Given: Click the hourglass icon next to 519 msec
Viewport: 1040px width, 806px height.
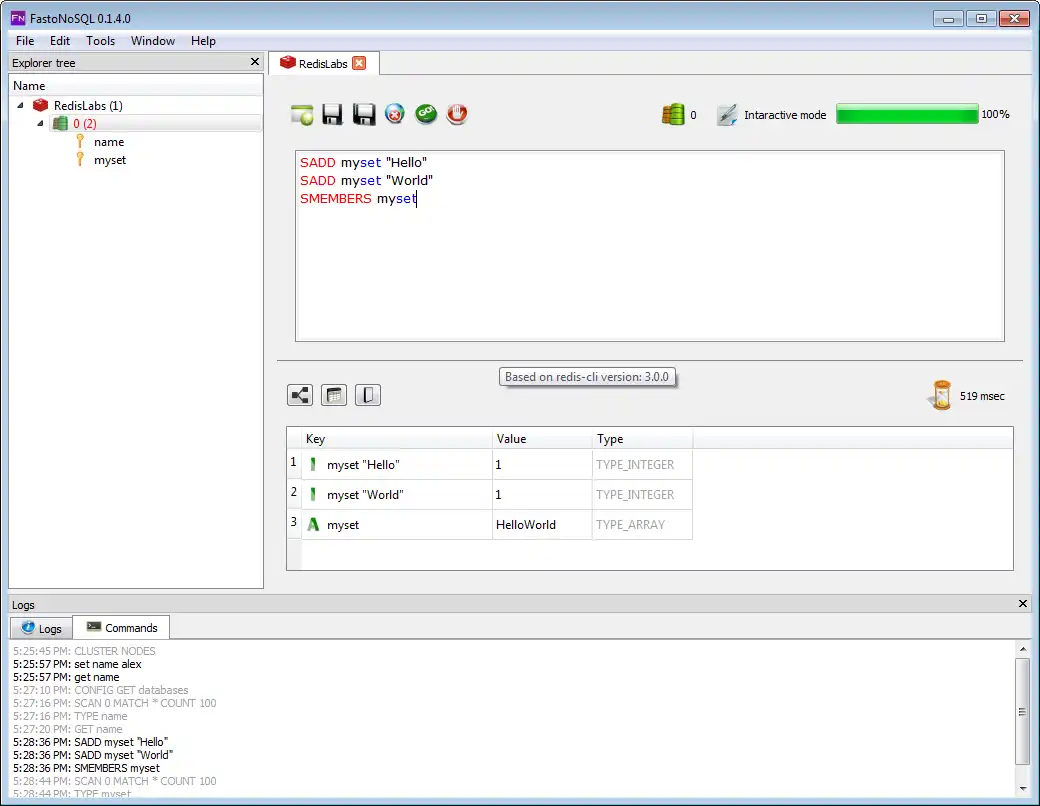Looking at the screenshot, I should click(941, 395).
